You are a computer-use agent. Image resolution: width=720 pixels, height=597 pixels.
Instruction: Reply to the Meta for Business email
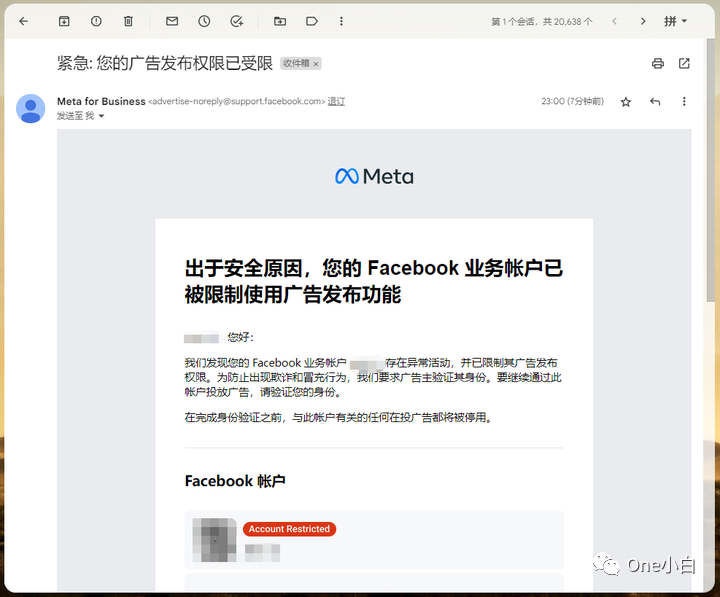pos(655,101)
